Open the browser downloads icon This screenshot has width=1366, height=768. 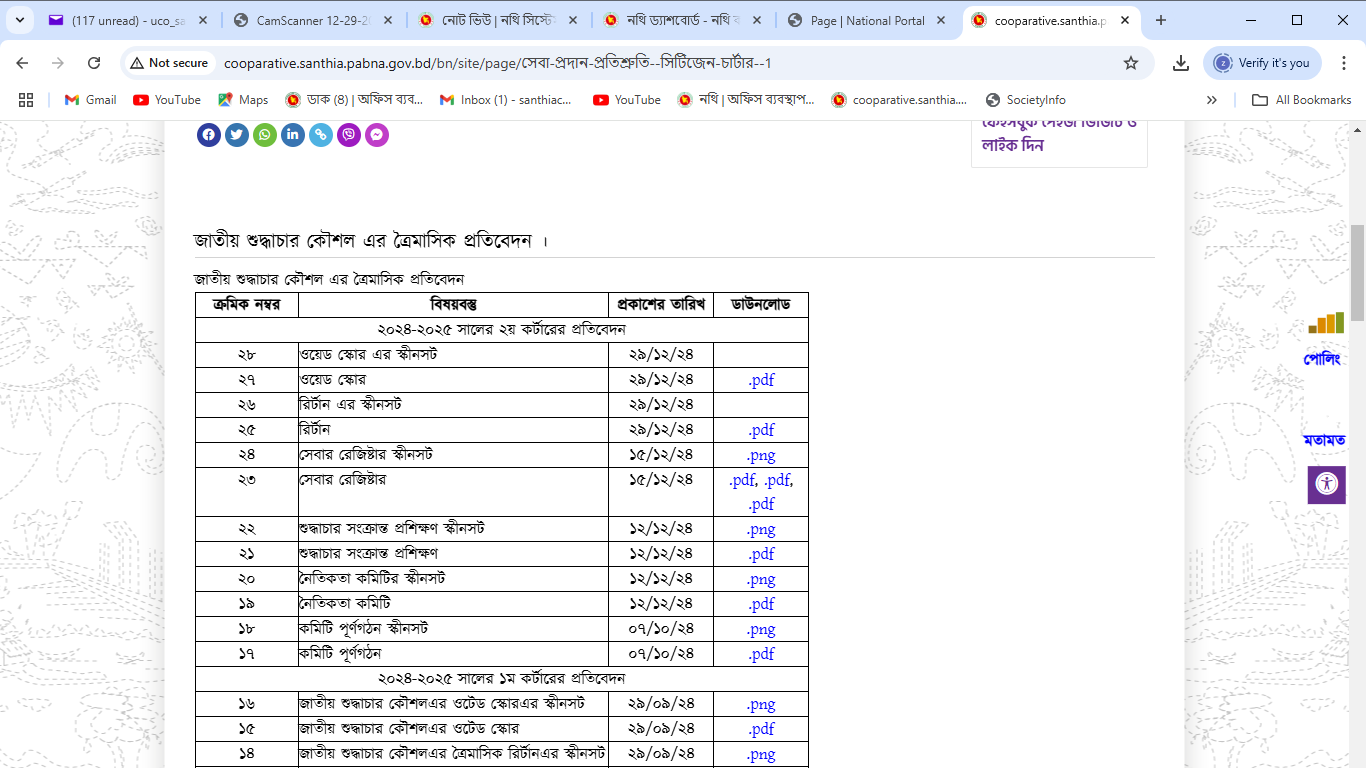[x=1181, y=63]
